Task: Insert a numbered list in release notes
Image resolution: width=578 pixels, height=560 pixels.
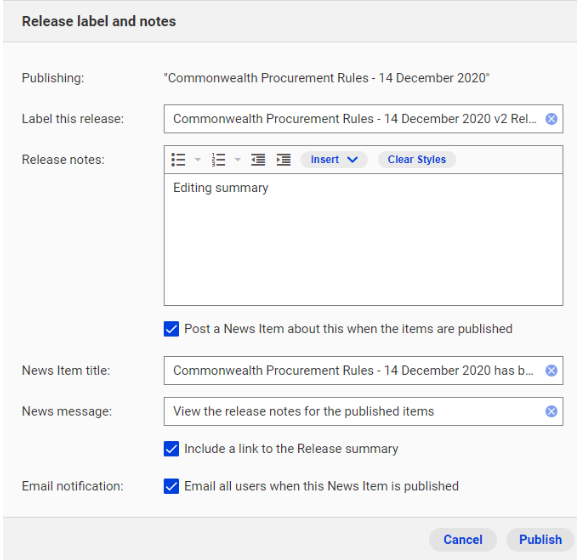Action: pos(219,160)
